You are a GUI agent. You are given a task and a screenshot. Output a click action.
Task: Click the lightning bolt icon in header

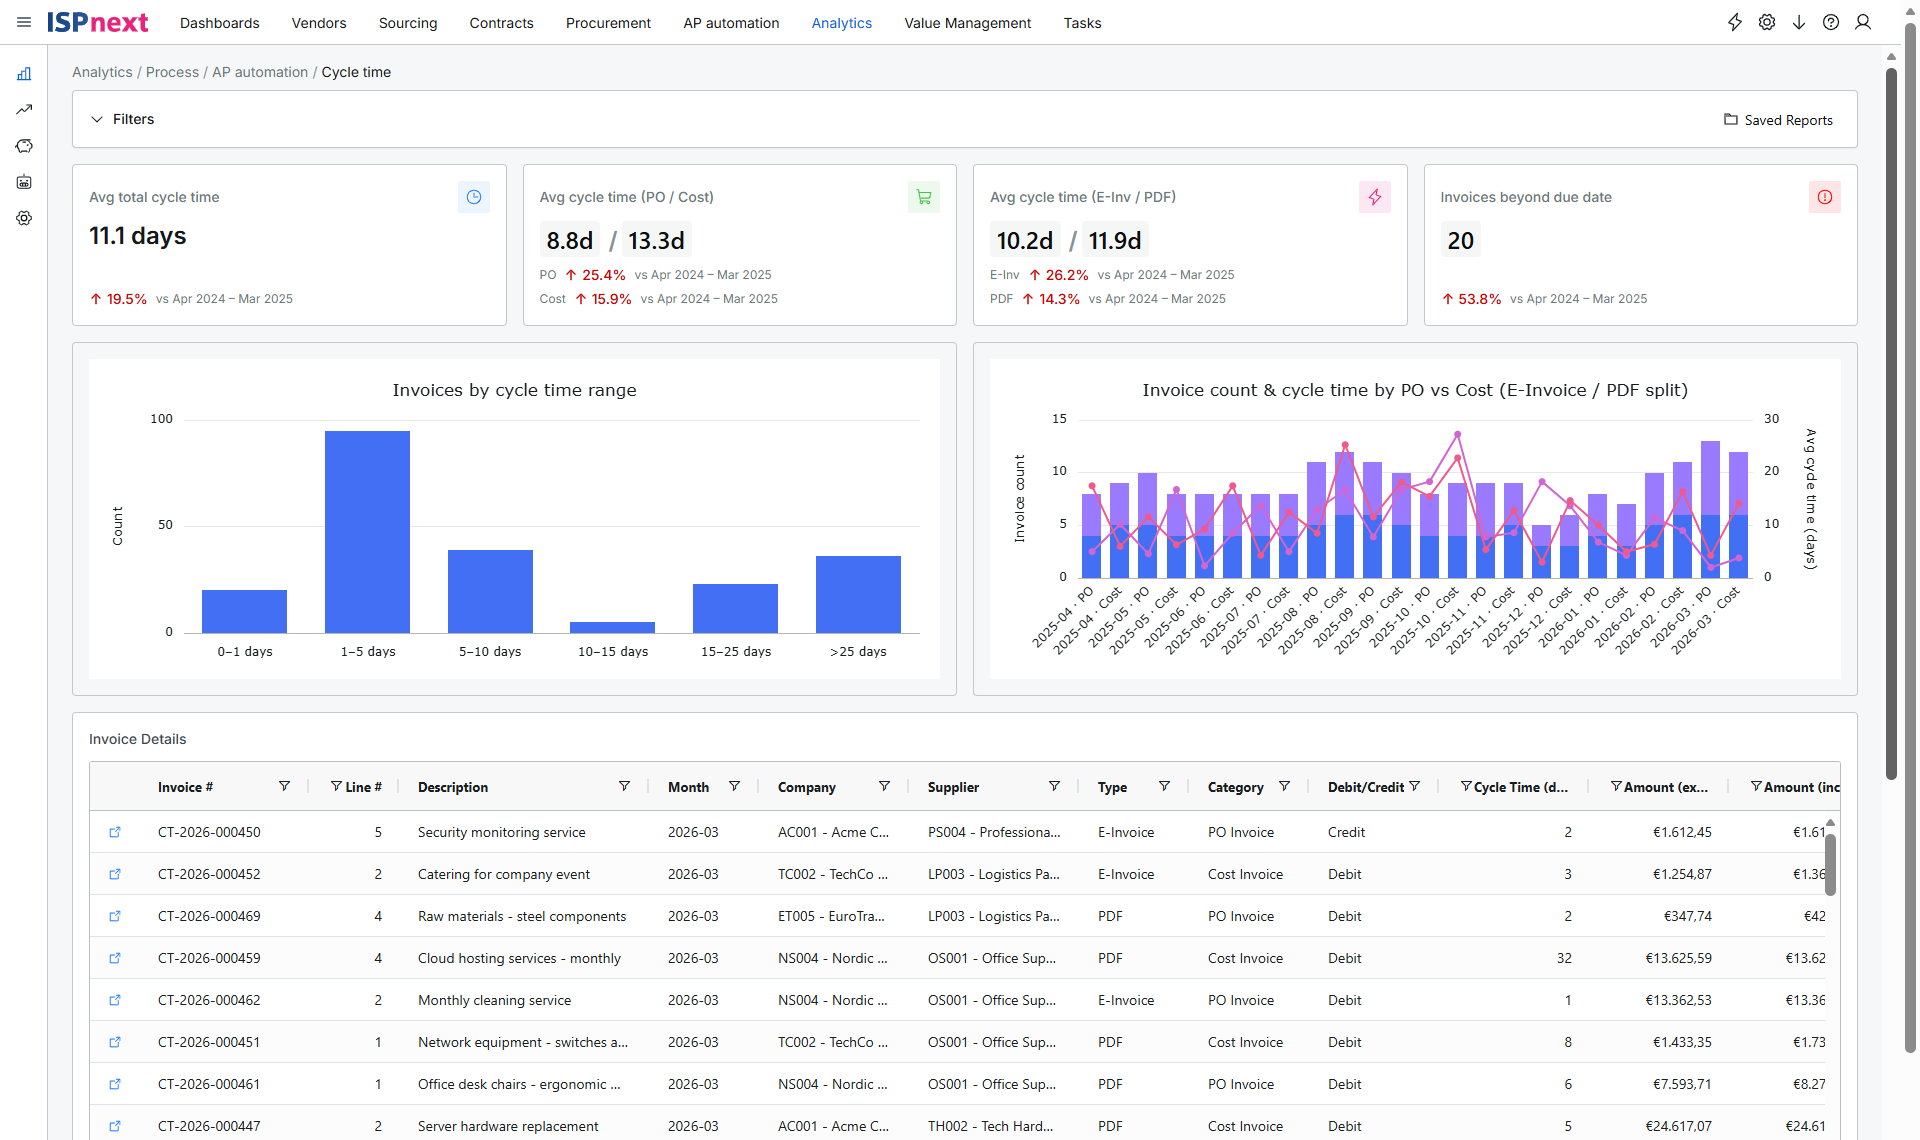click(1735, 22)
